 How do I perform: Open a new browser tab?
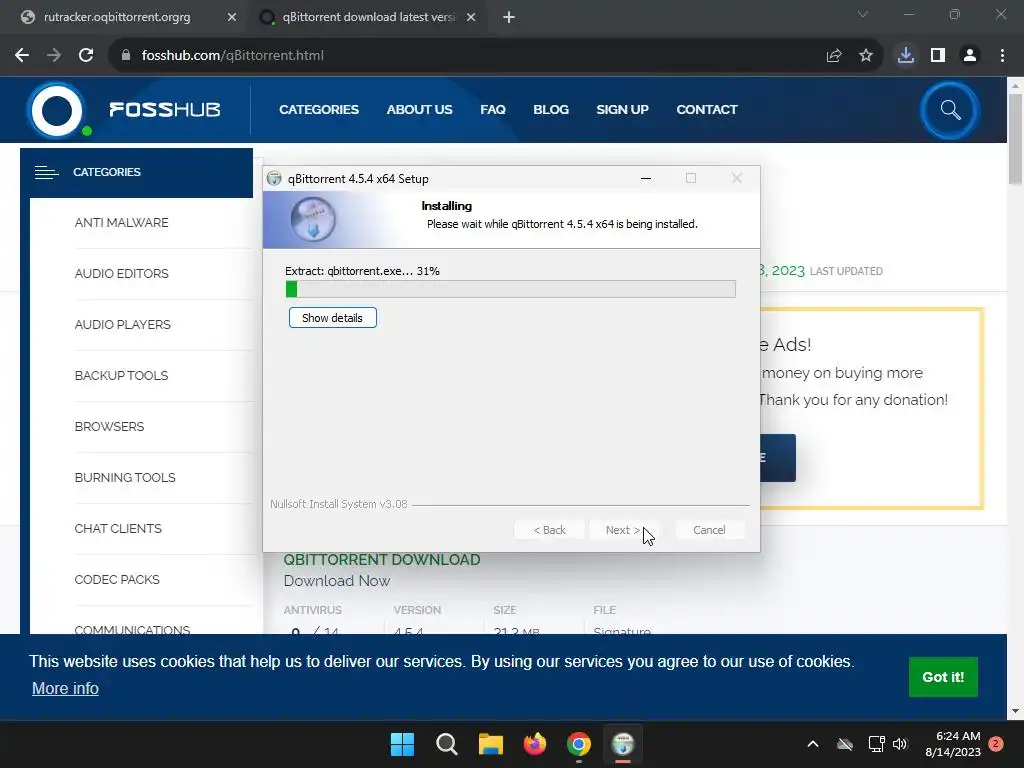pyautogui.click(x=509, y=17)
